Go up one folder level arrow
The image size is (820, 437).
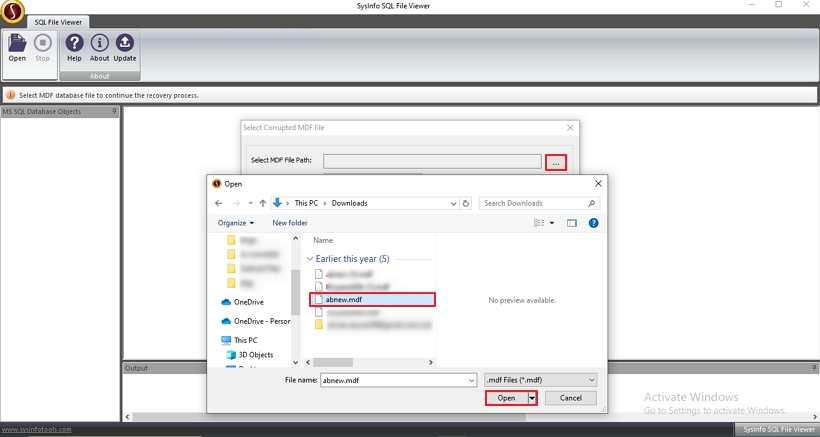click(x=263, y=203)
